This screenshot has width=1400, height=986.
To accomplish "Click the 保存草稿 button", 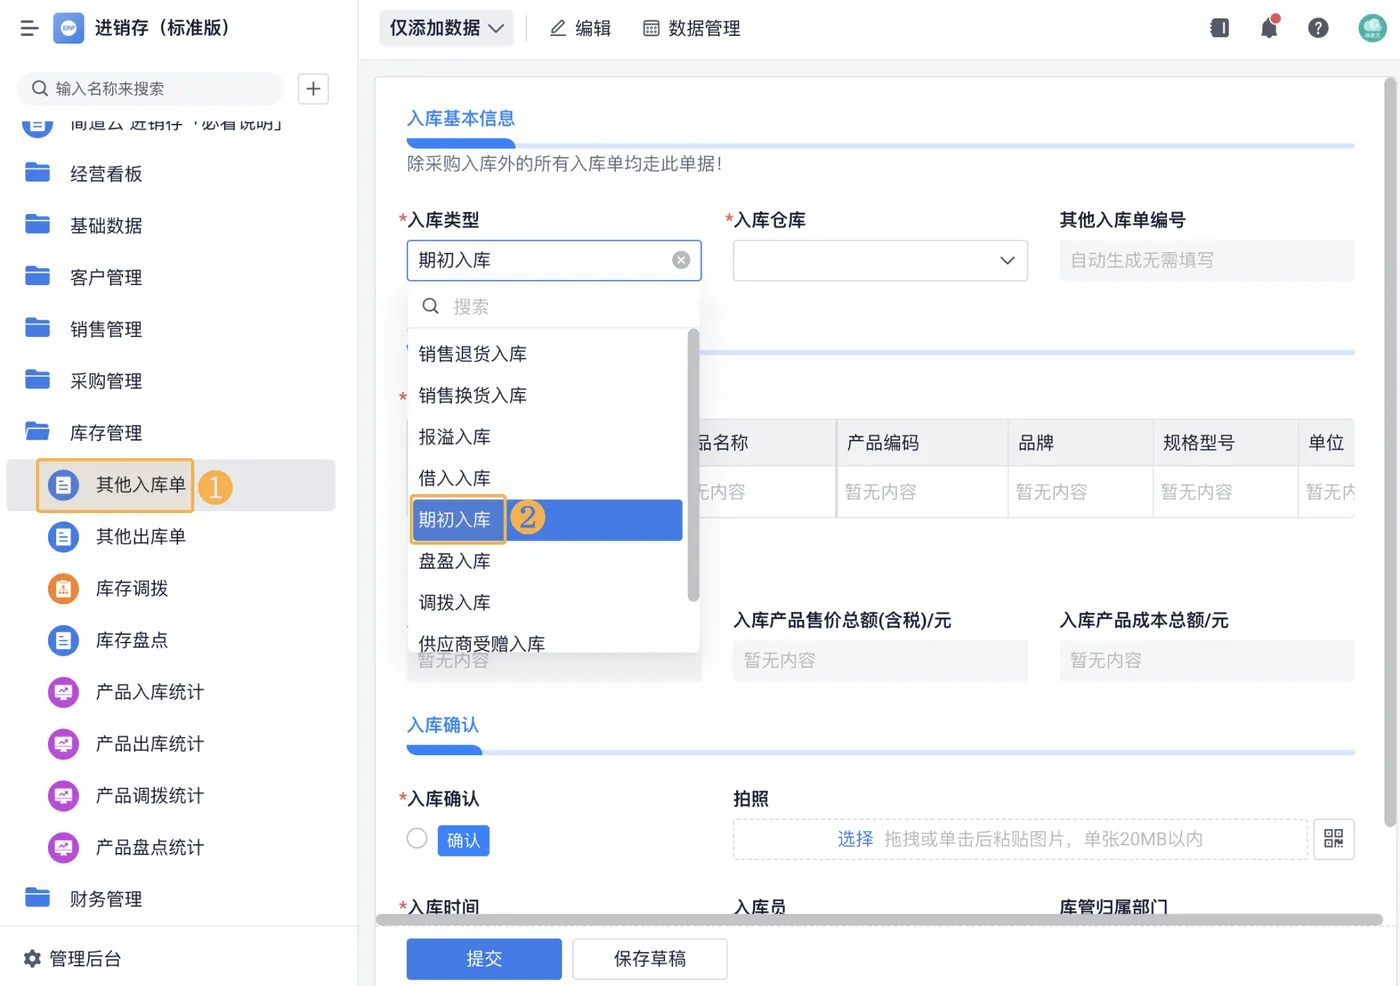I will 649,959.
